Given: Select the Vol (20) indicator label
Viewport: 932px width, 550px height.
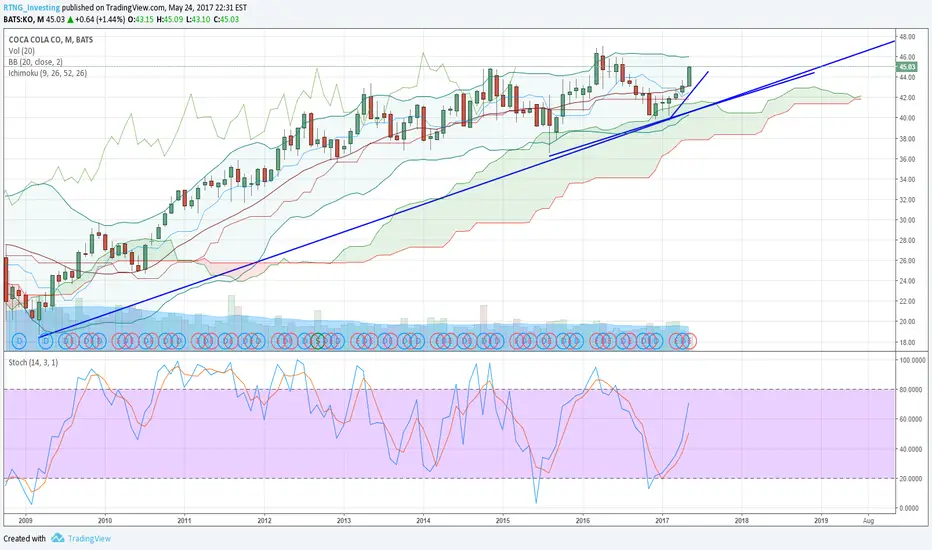Looking at the screenshot, I should (x=21, y=51).
